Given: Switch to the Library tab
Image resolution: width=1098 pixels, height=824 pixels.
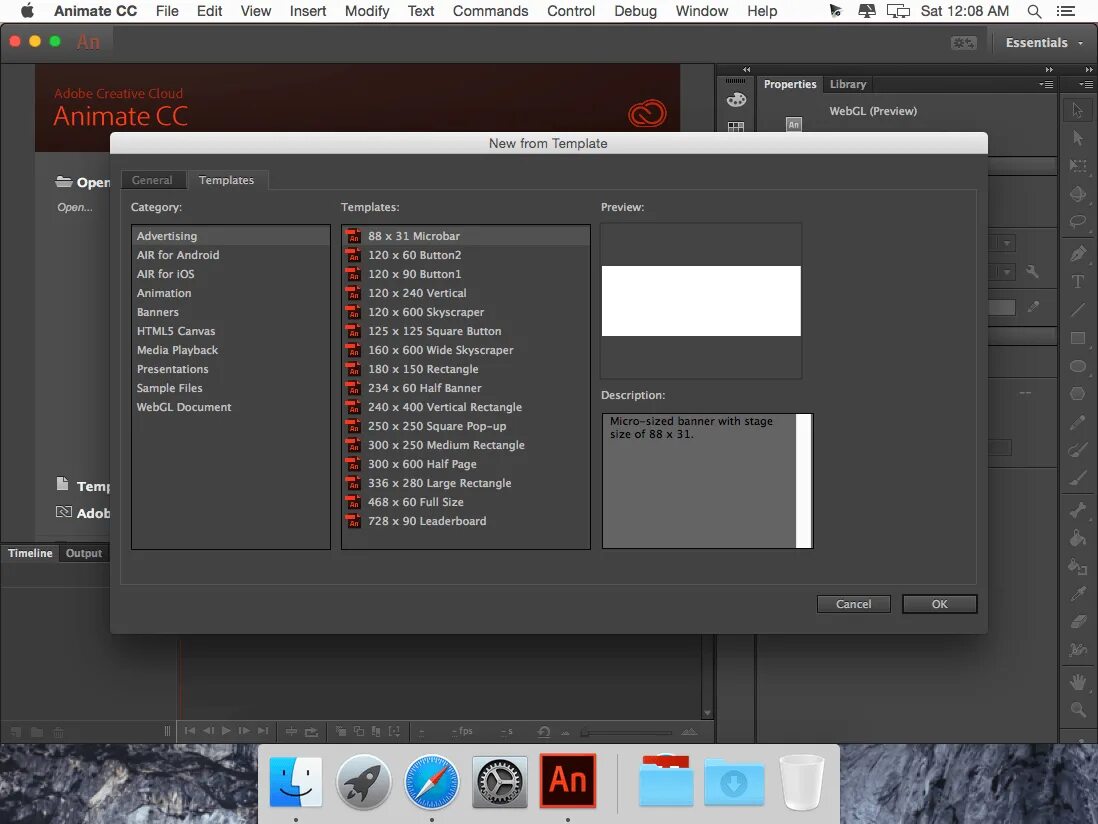Looking at the screenshot, I should (x=848, y=84).
